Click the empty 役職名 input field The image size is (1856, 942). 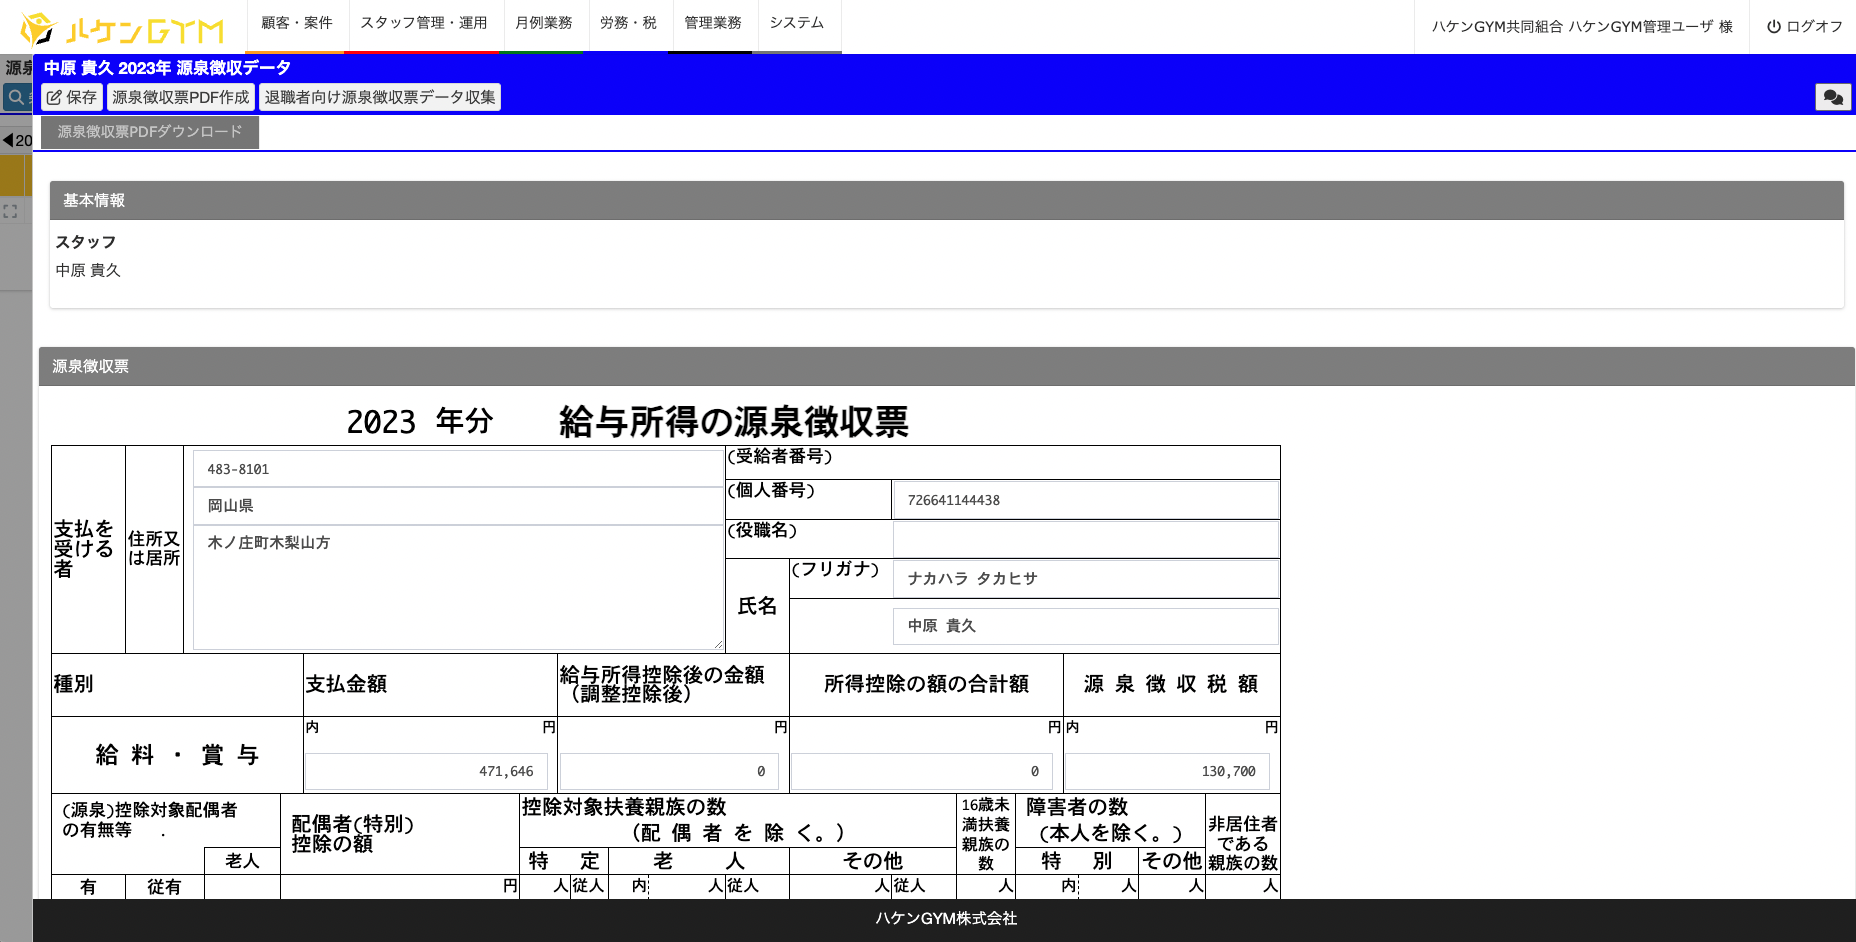point(1086,540)
